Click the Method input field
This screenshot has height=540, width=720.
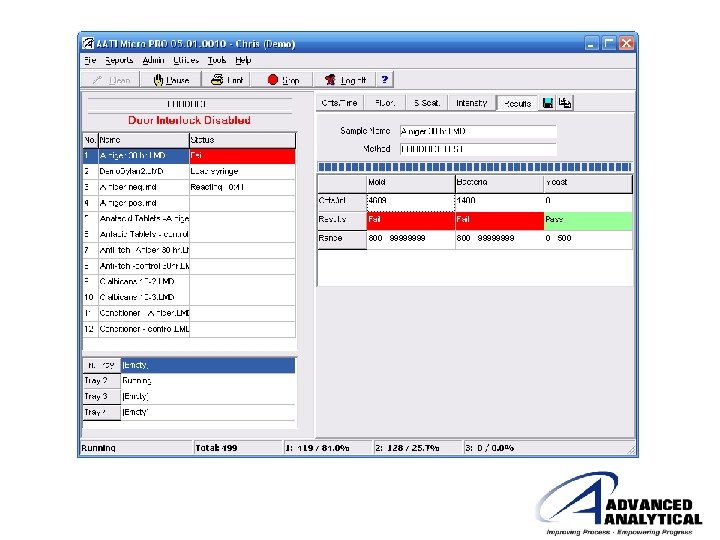tap(478, 149)
